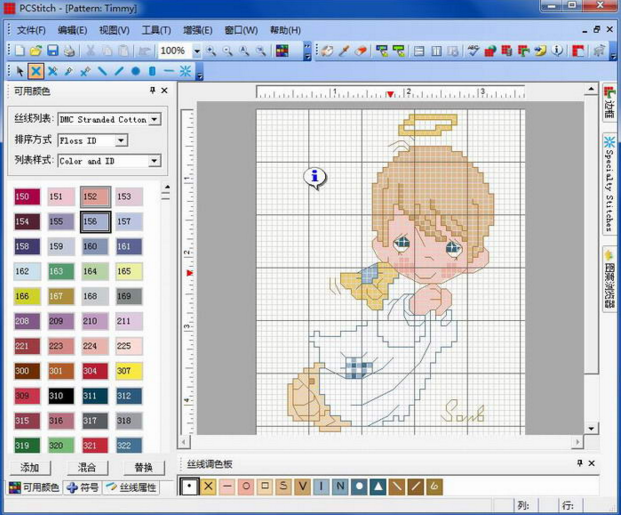Viewport: 623px width, 516px height.
Task: Save the pattern with the floppy disk icon
Action: pos(53,50)
